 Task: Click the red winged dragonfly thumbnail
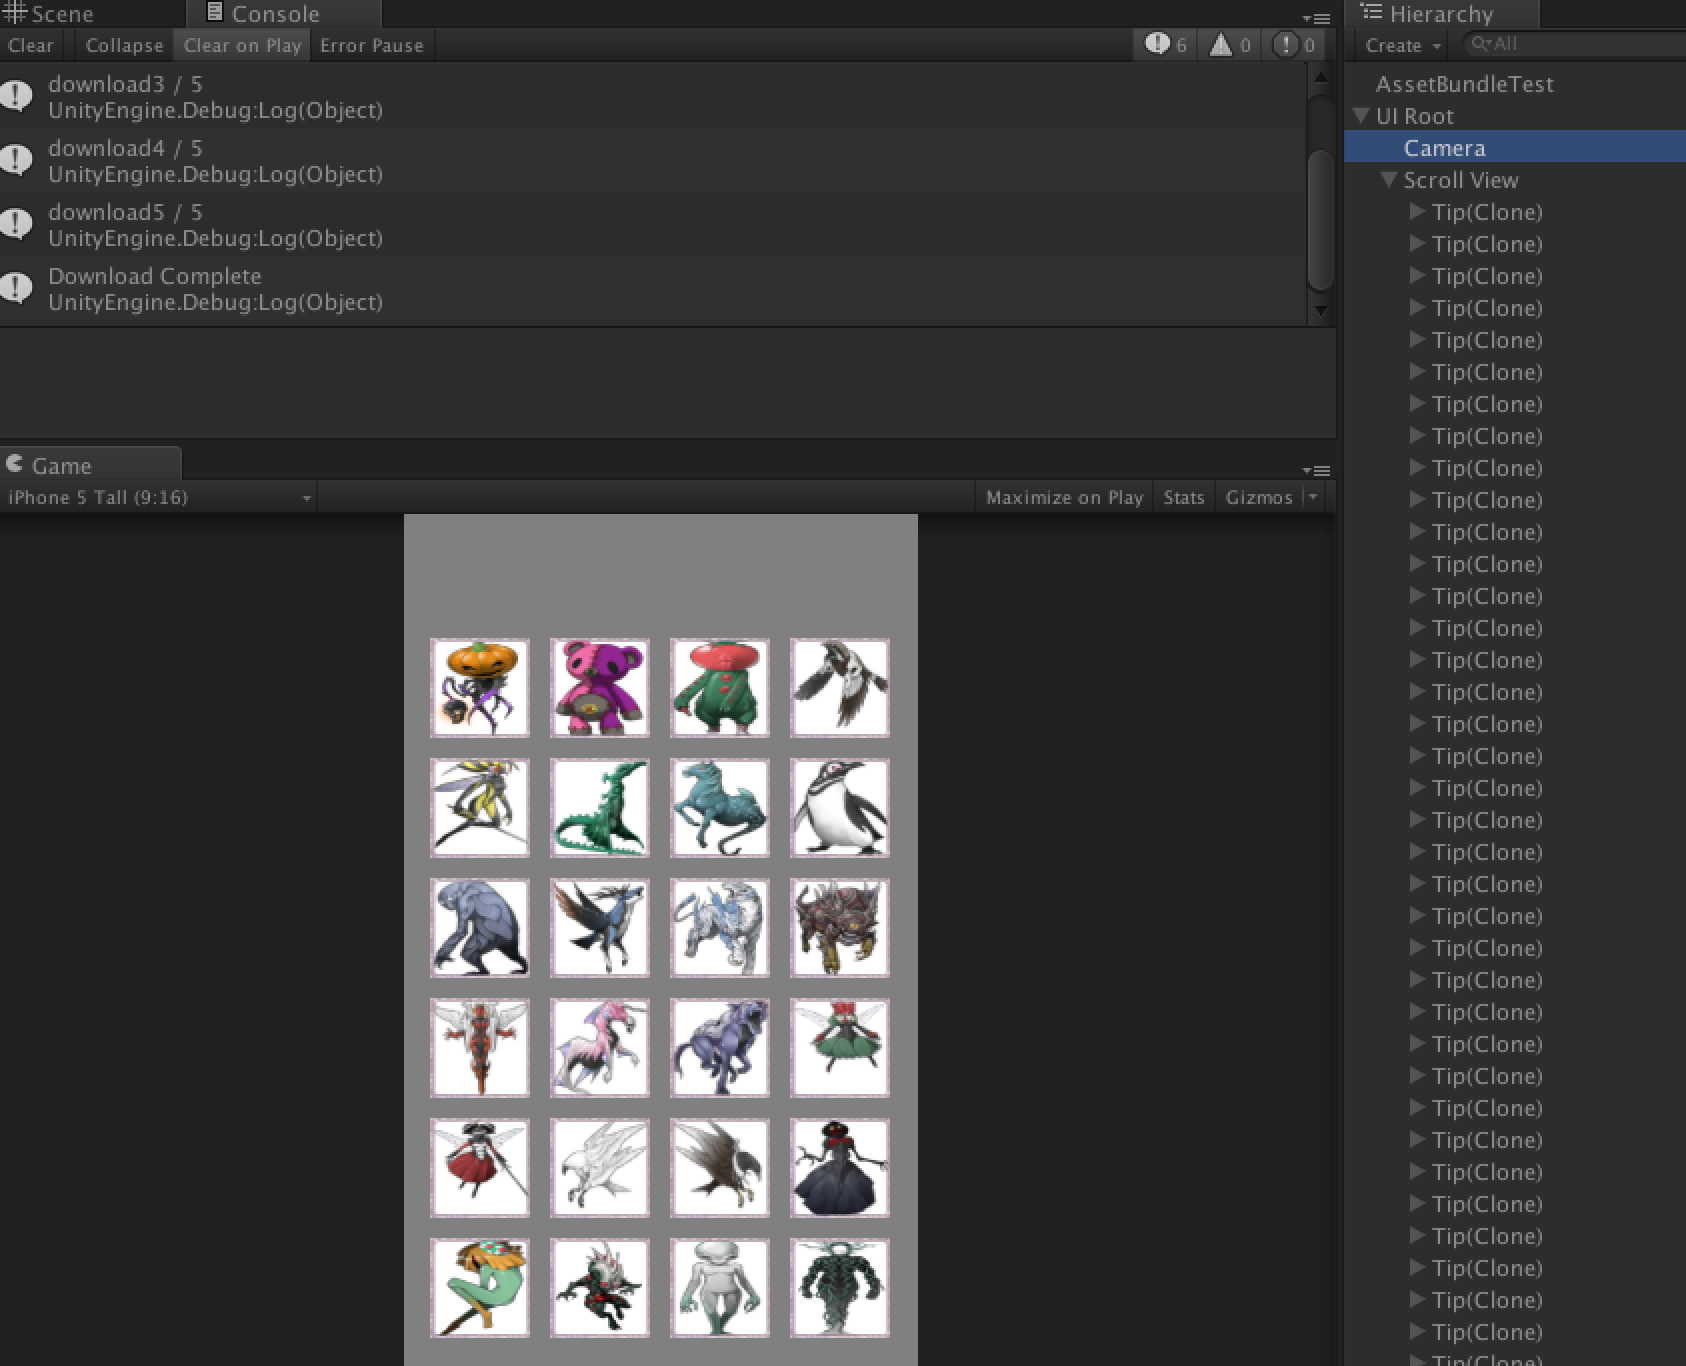pyautogui.click(x=480, y=1048)
